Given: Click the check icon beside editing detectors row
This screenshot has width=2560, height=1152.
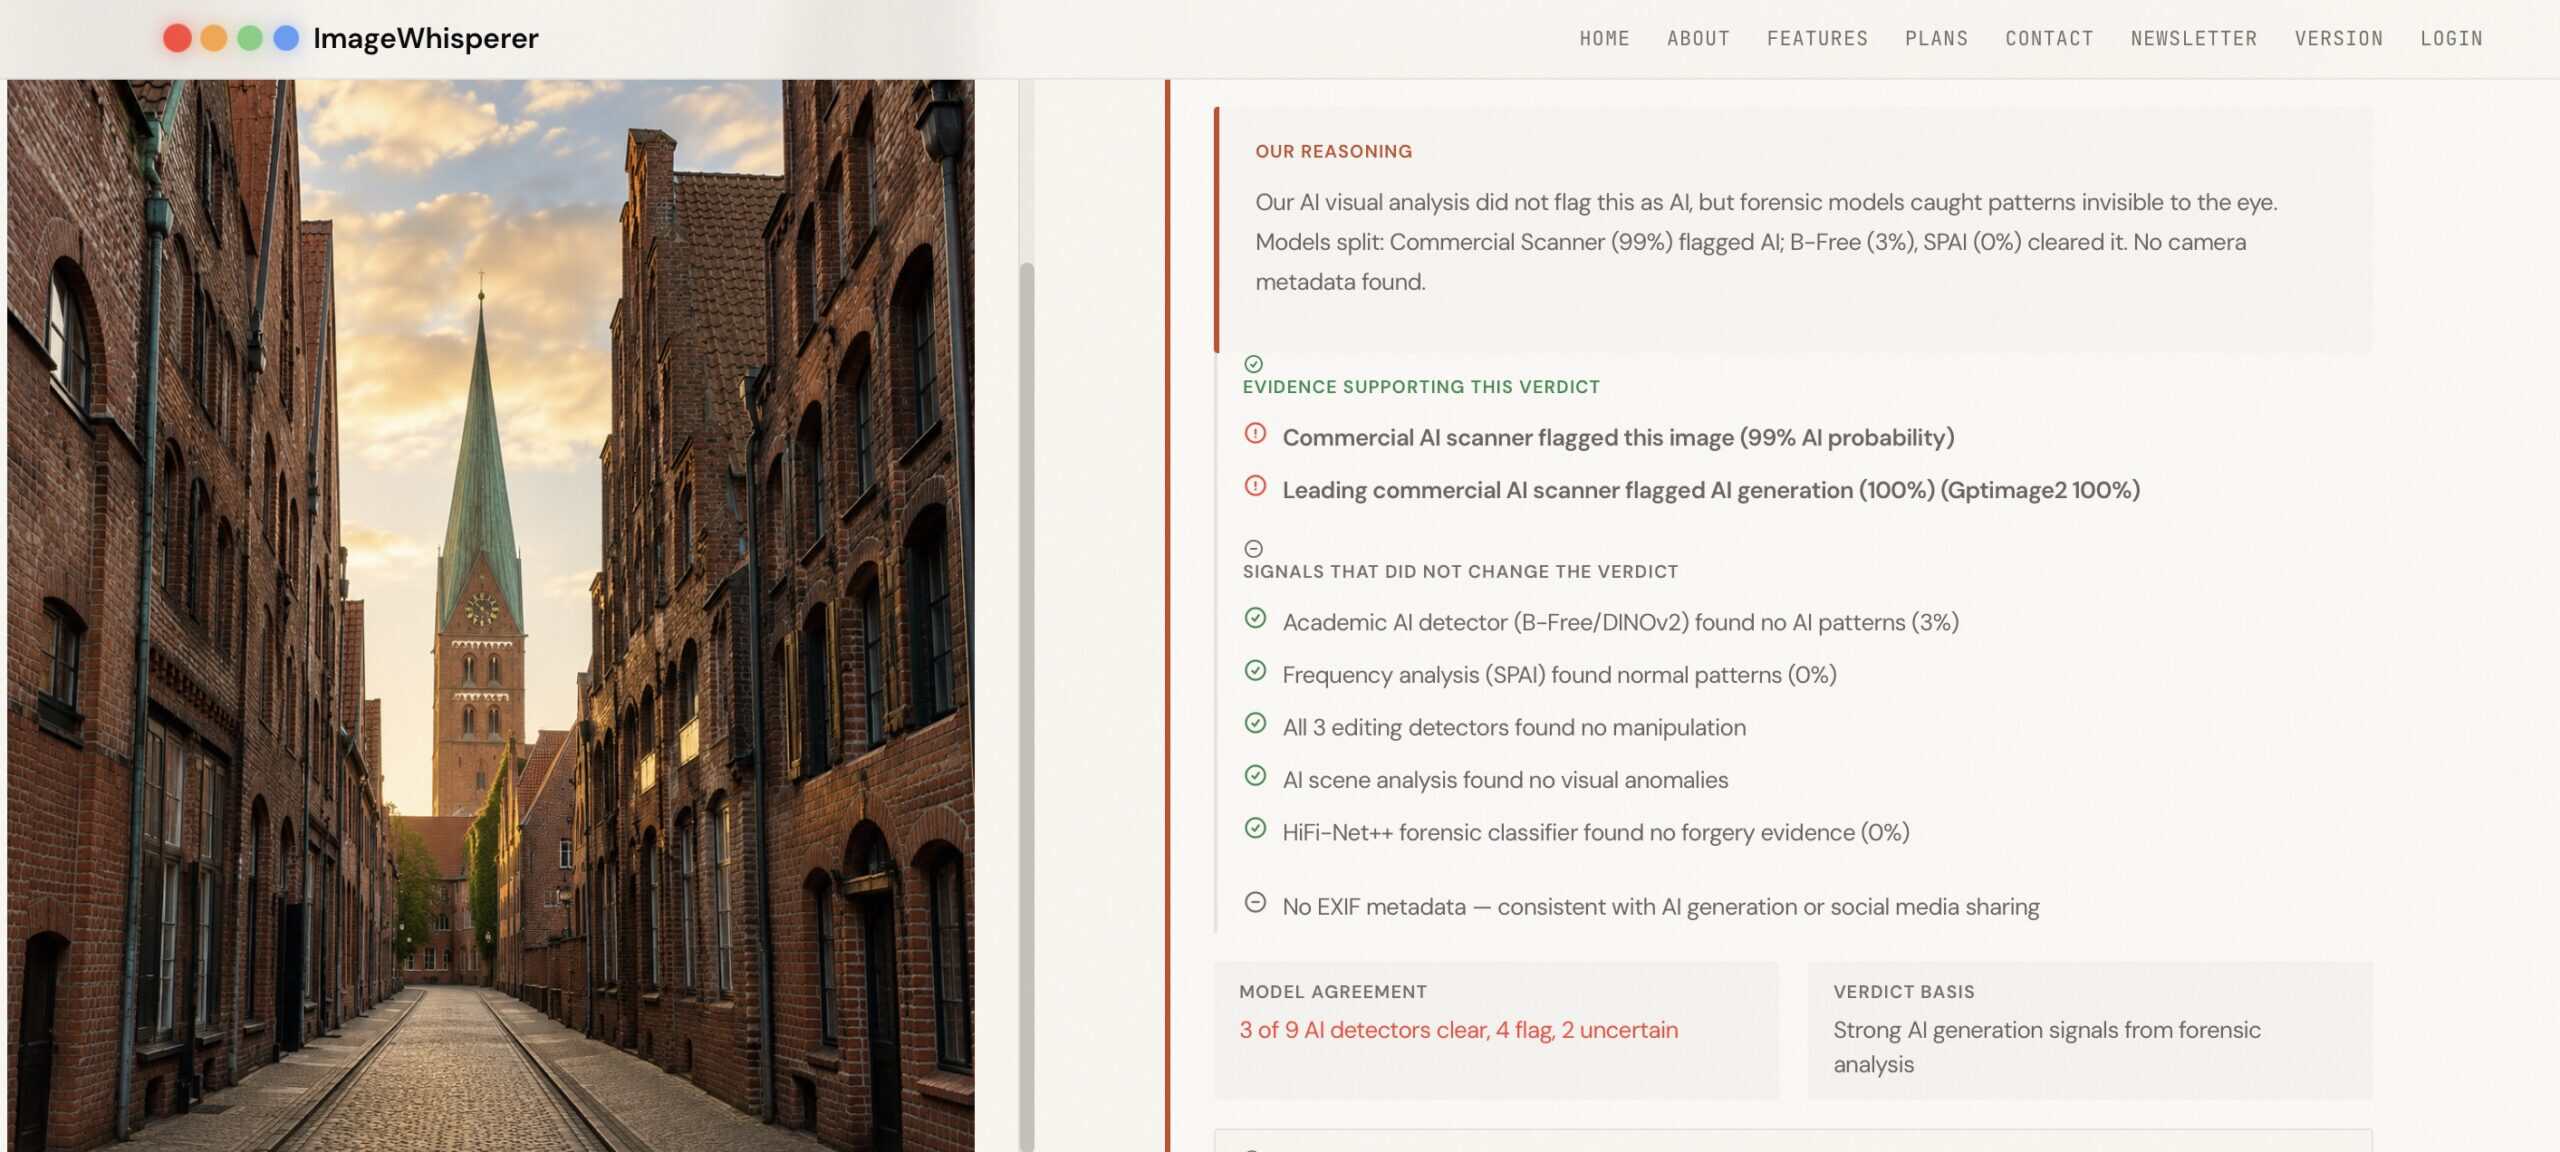Looking at the screenshot, I should (x=1255, y=723).
